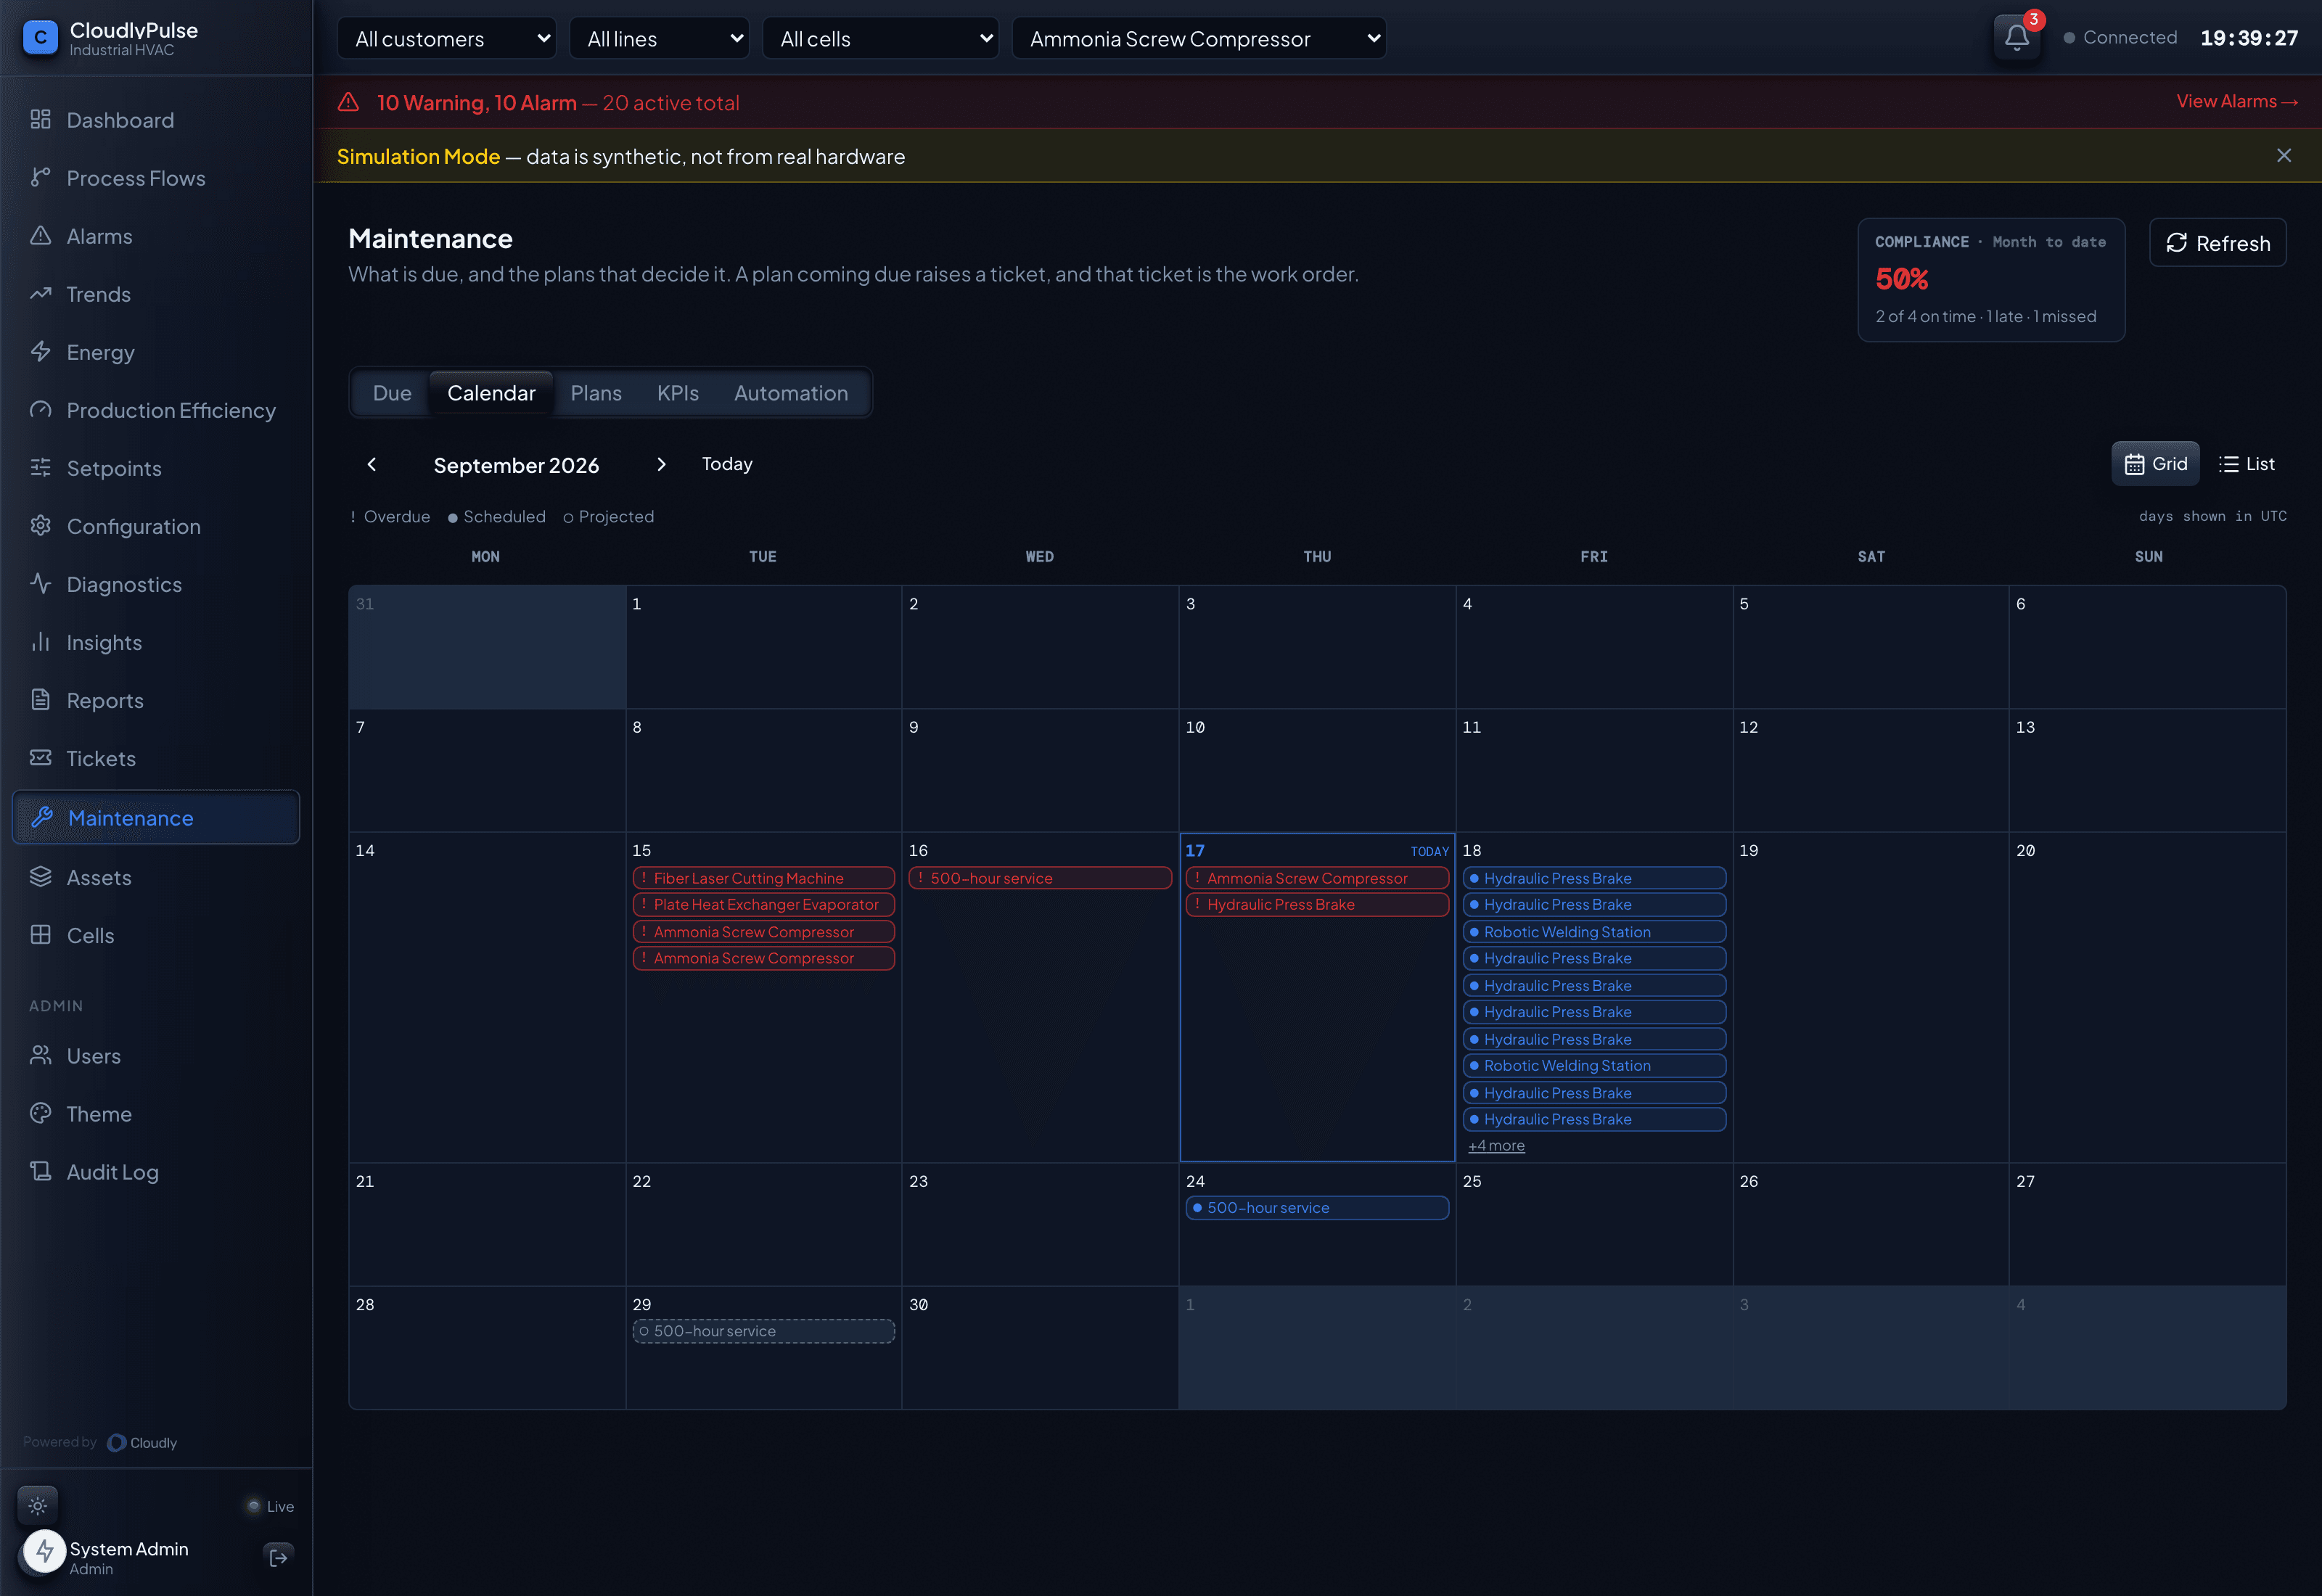Open Process Flows from sidebar
2322x1596 pixels.
pyautogui.click(x=155, y=178)
